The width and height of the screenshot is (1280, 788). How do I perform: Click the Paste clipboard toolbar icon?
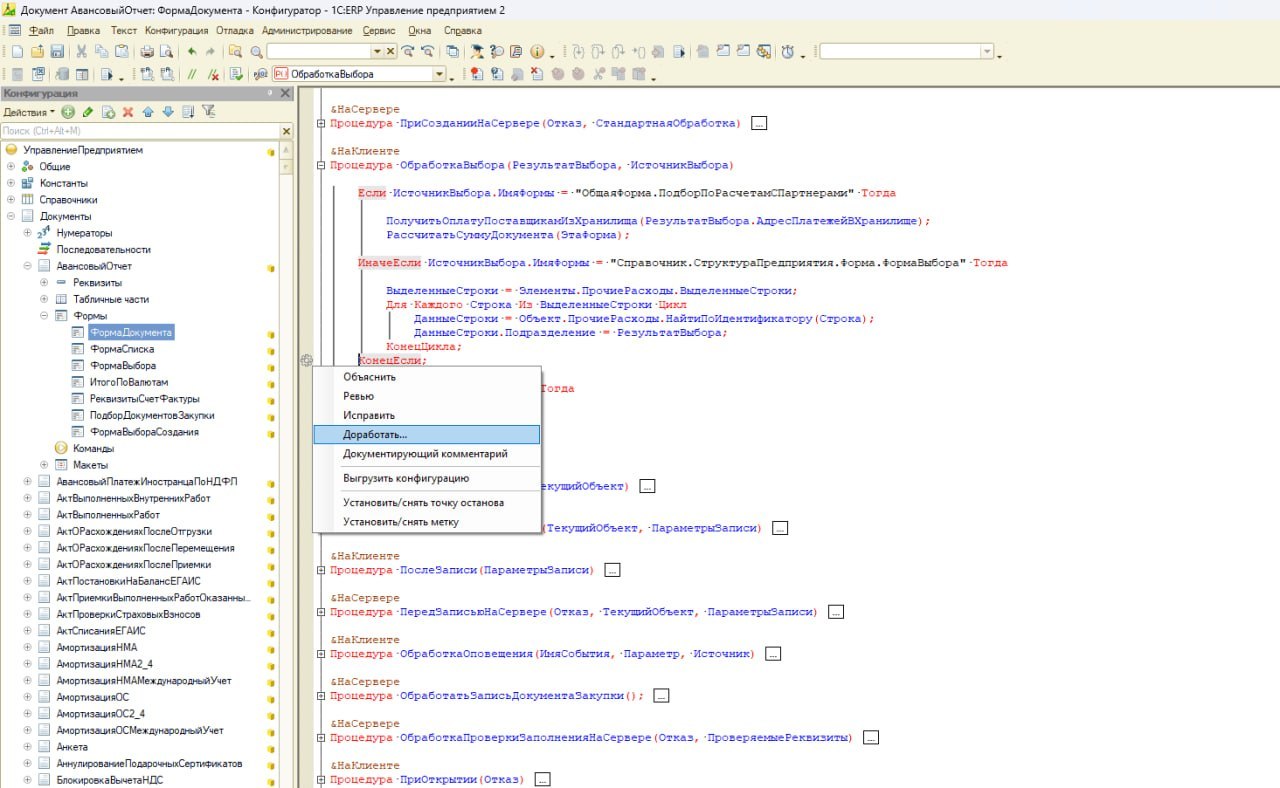coord(121,51)
